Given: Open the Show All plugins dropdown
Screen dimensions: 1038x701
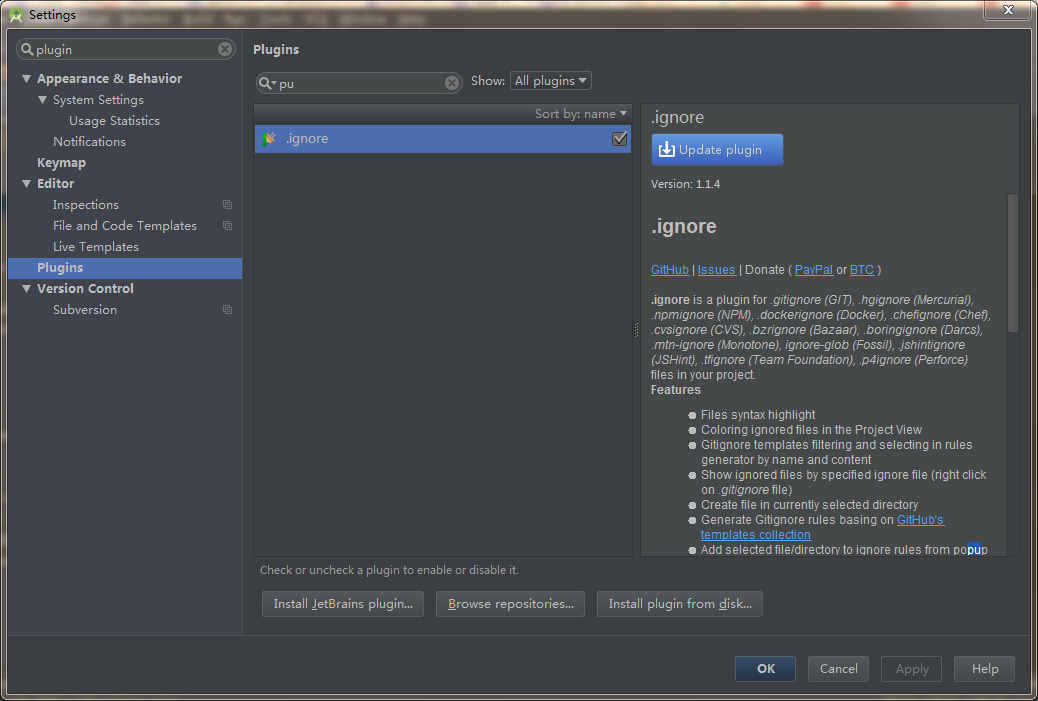Looking at the screenshot, I should click(x=550, y=81).
